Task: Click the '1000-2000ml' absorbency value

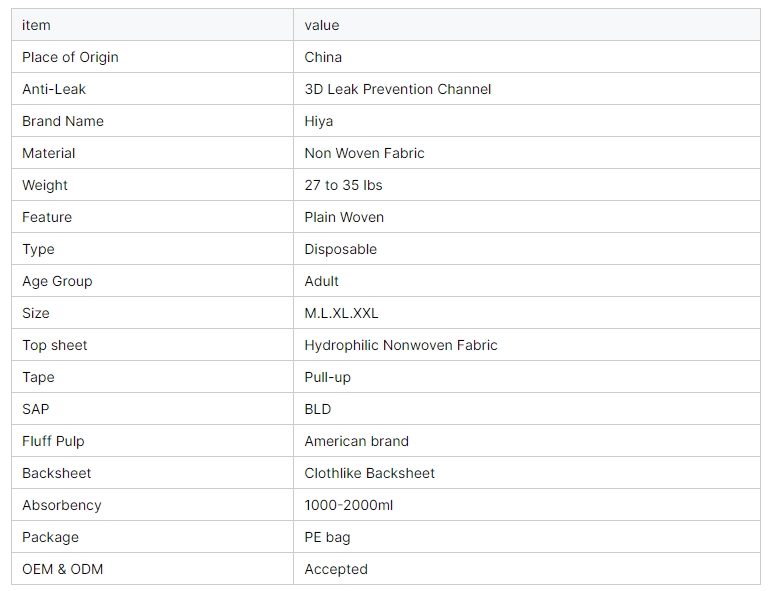Action: (349, 505)
